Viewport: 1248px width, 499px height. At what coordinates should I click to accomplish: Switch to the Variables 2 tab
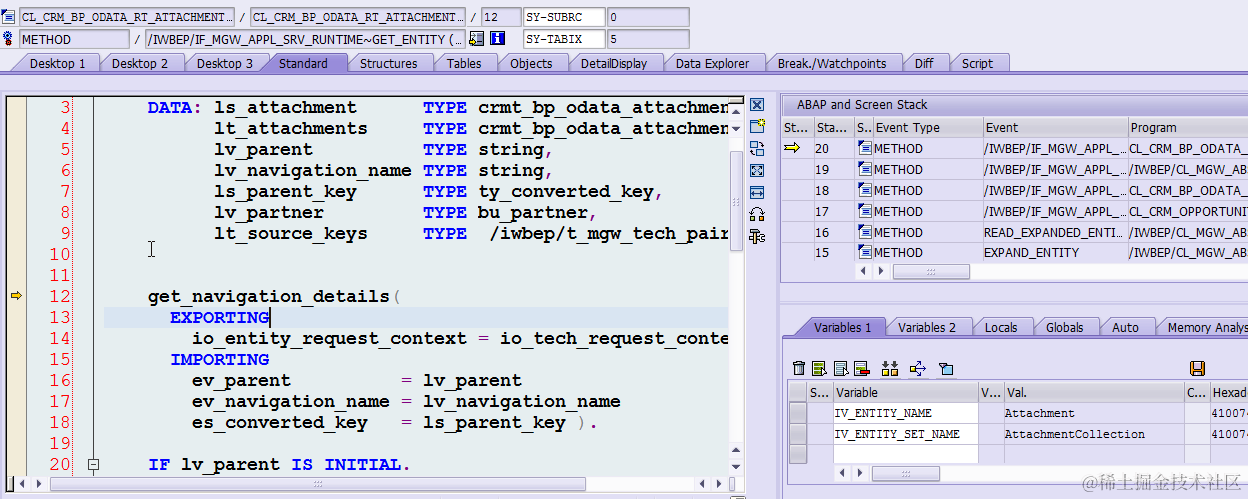click(x=927, y=327)
